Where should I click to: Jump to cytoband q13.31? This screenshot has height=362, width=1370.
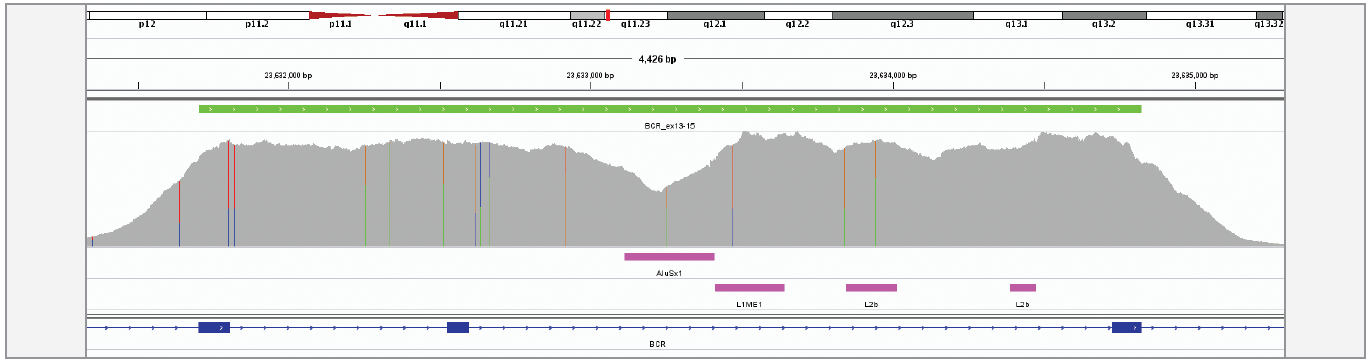1200,16
